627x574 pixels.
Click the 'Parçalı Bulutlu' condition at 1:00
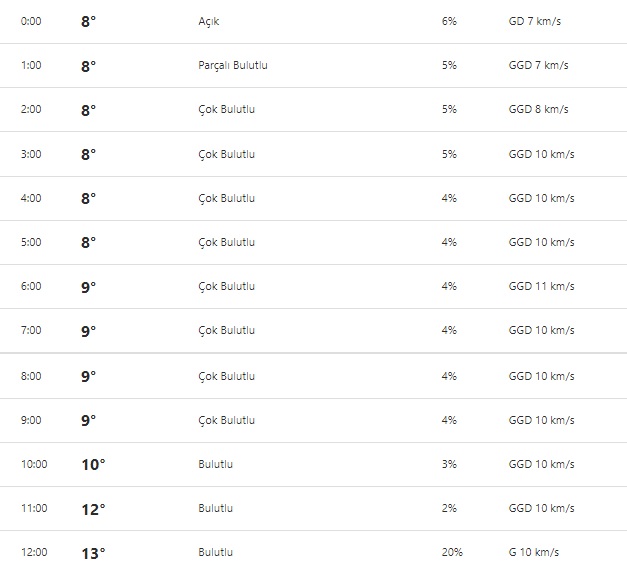tap(233, 66)
